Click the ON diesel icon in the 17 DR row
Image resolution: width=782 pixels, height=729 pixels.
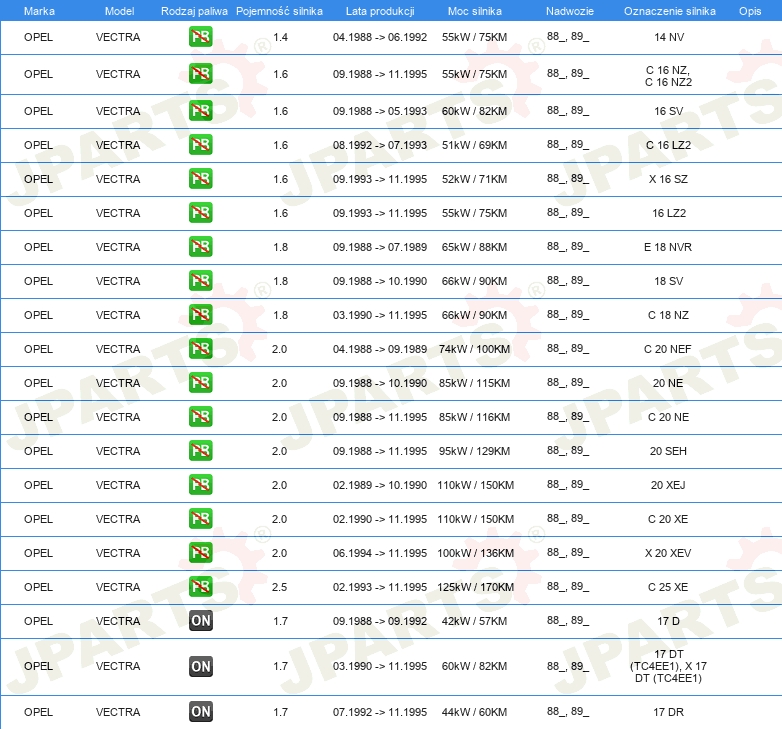pyautogui.click(x=200, y=712)
